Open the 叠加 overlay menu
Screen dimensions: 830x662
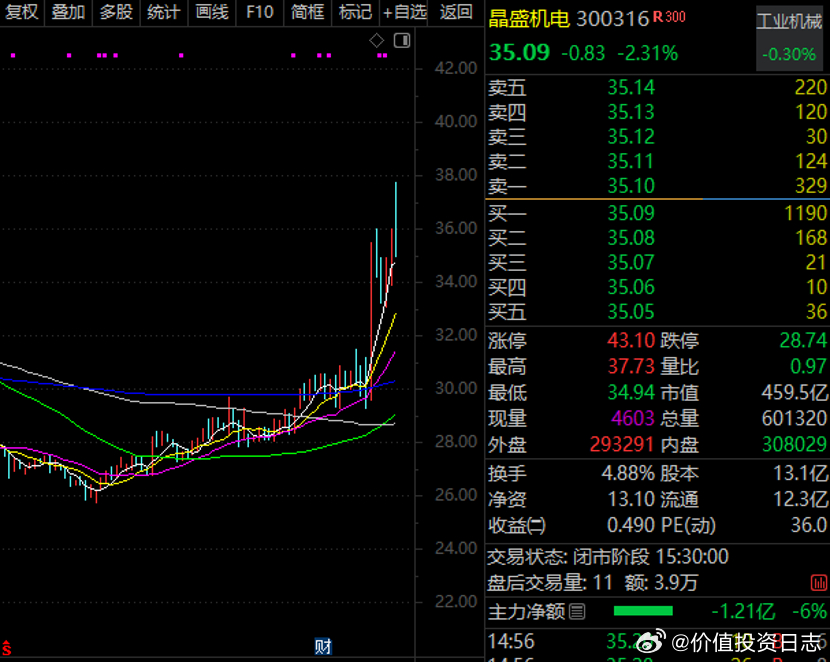click(x=68, y=12)
